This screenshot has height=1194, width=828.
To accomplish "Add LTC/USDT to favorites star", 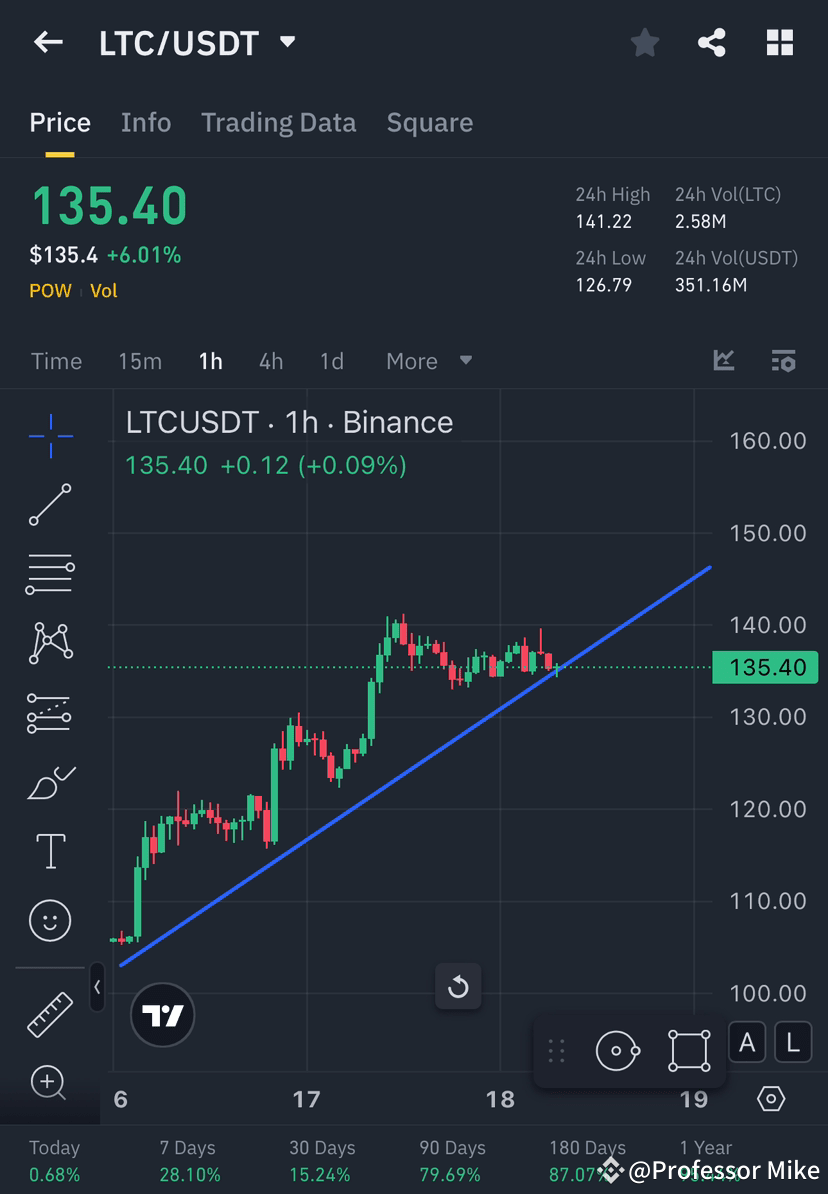I will 644,42.
